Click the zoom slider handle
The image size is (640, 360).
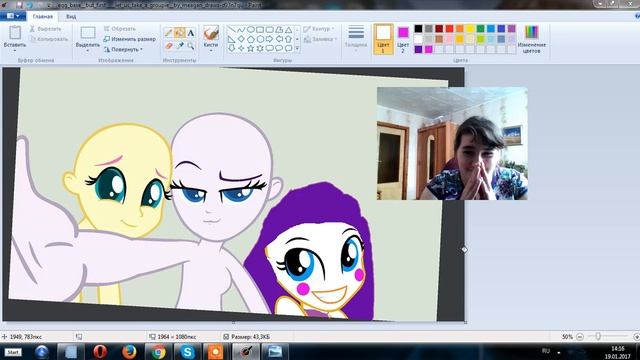(598, 336)
